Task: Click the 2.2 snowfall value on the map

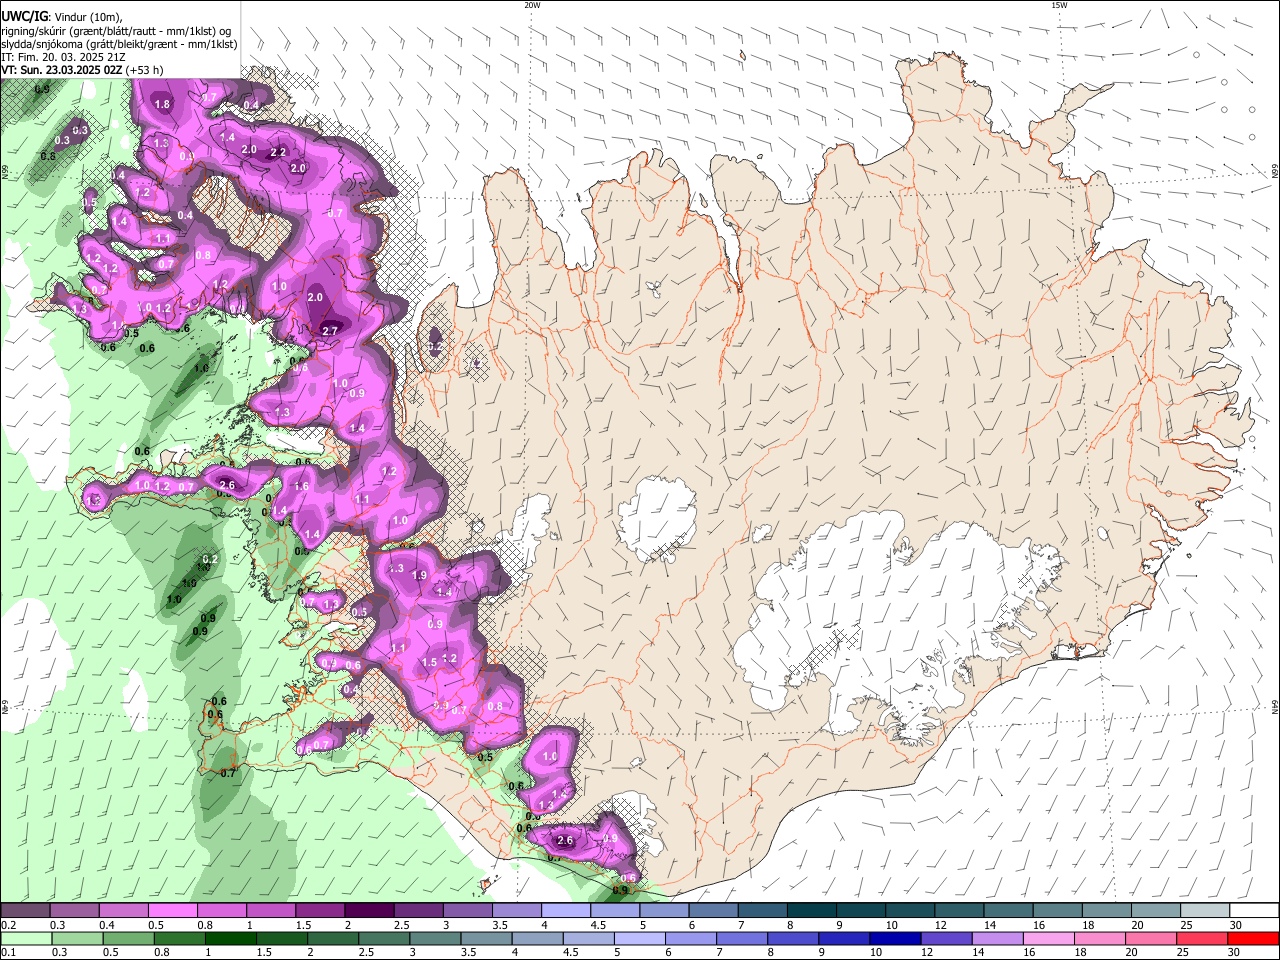Action: (x=278, y=152)
